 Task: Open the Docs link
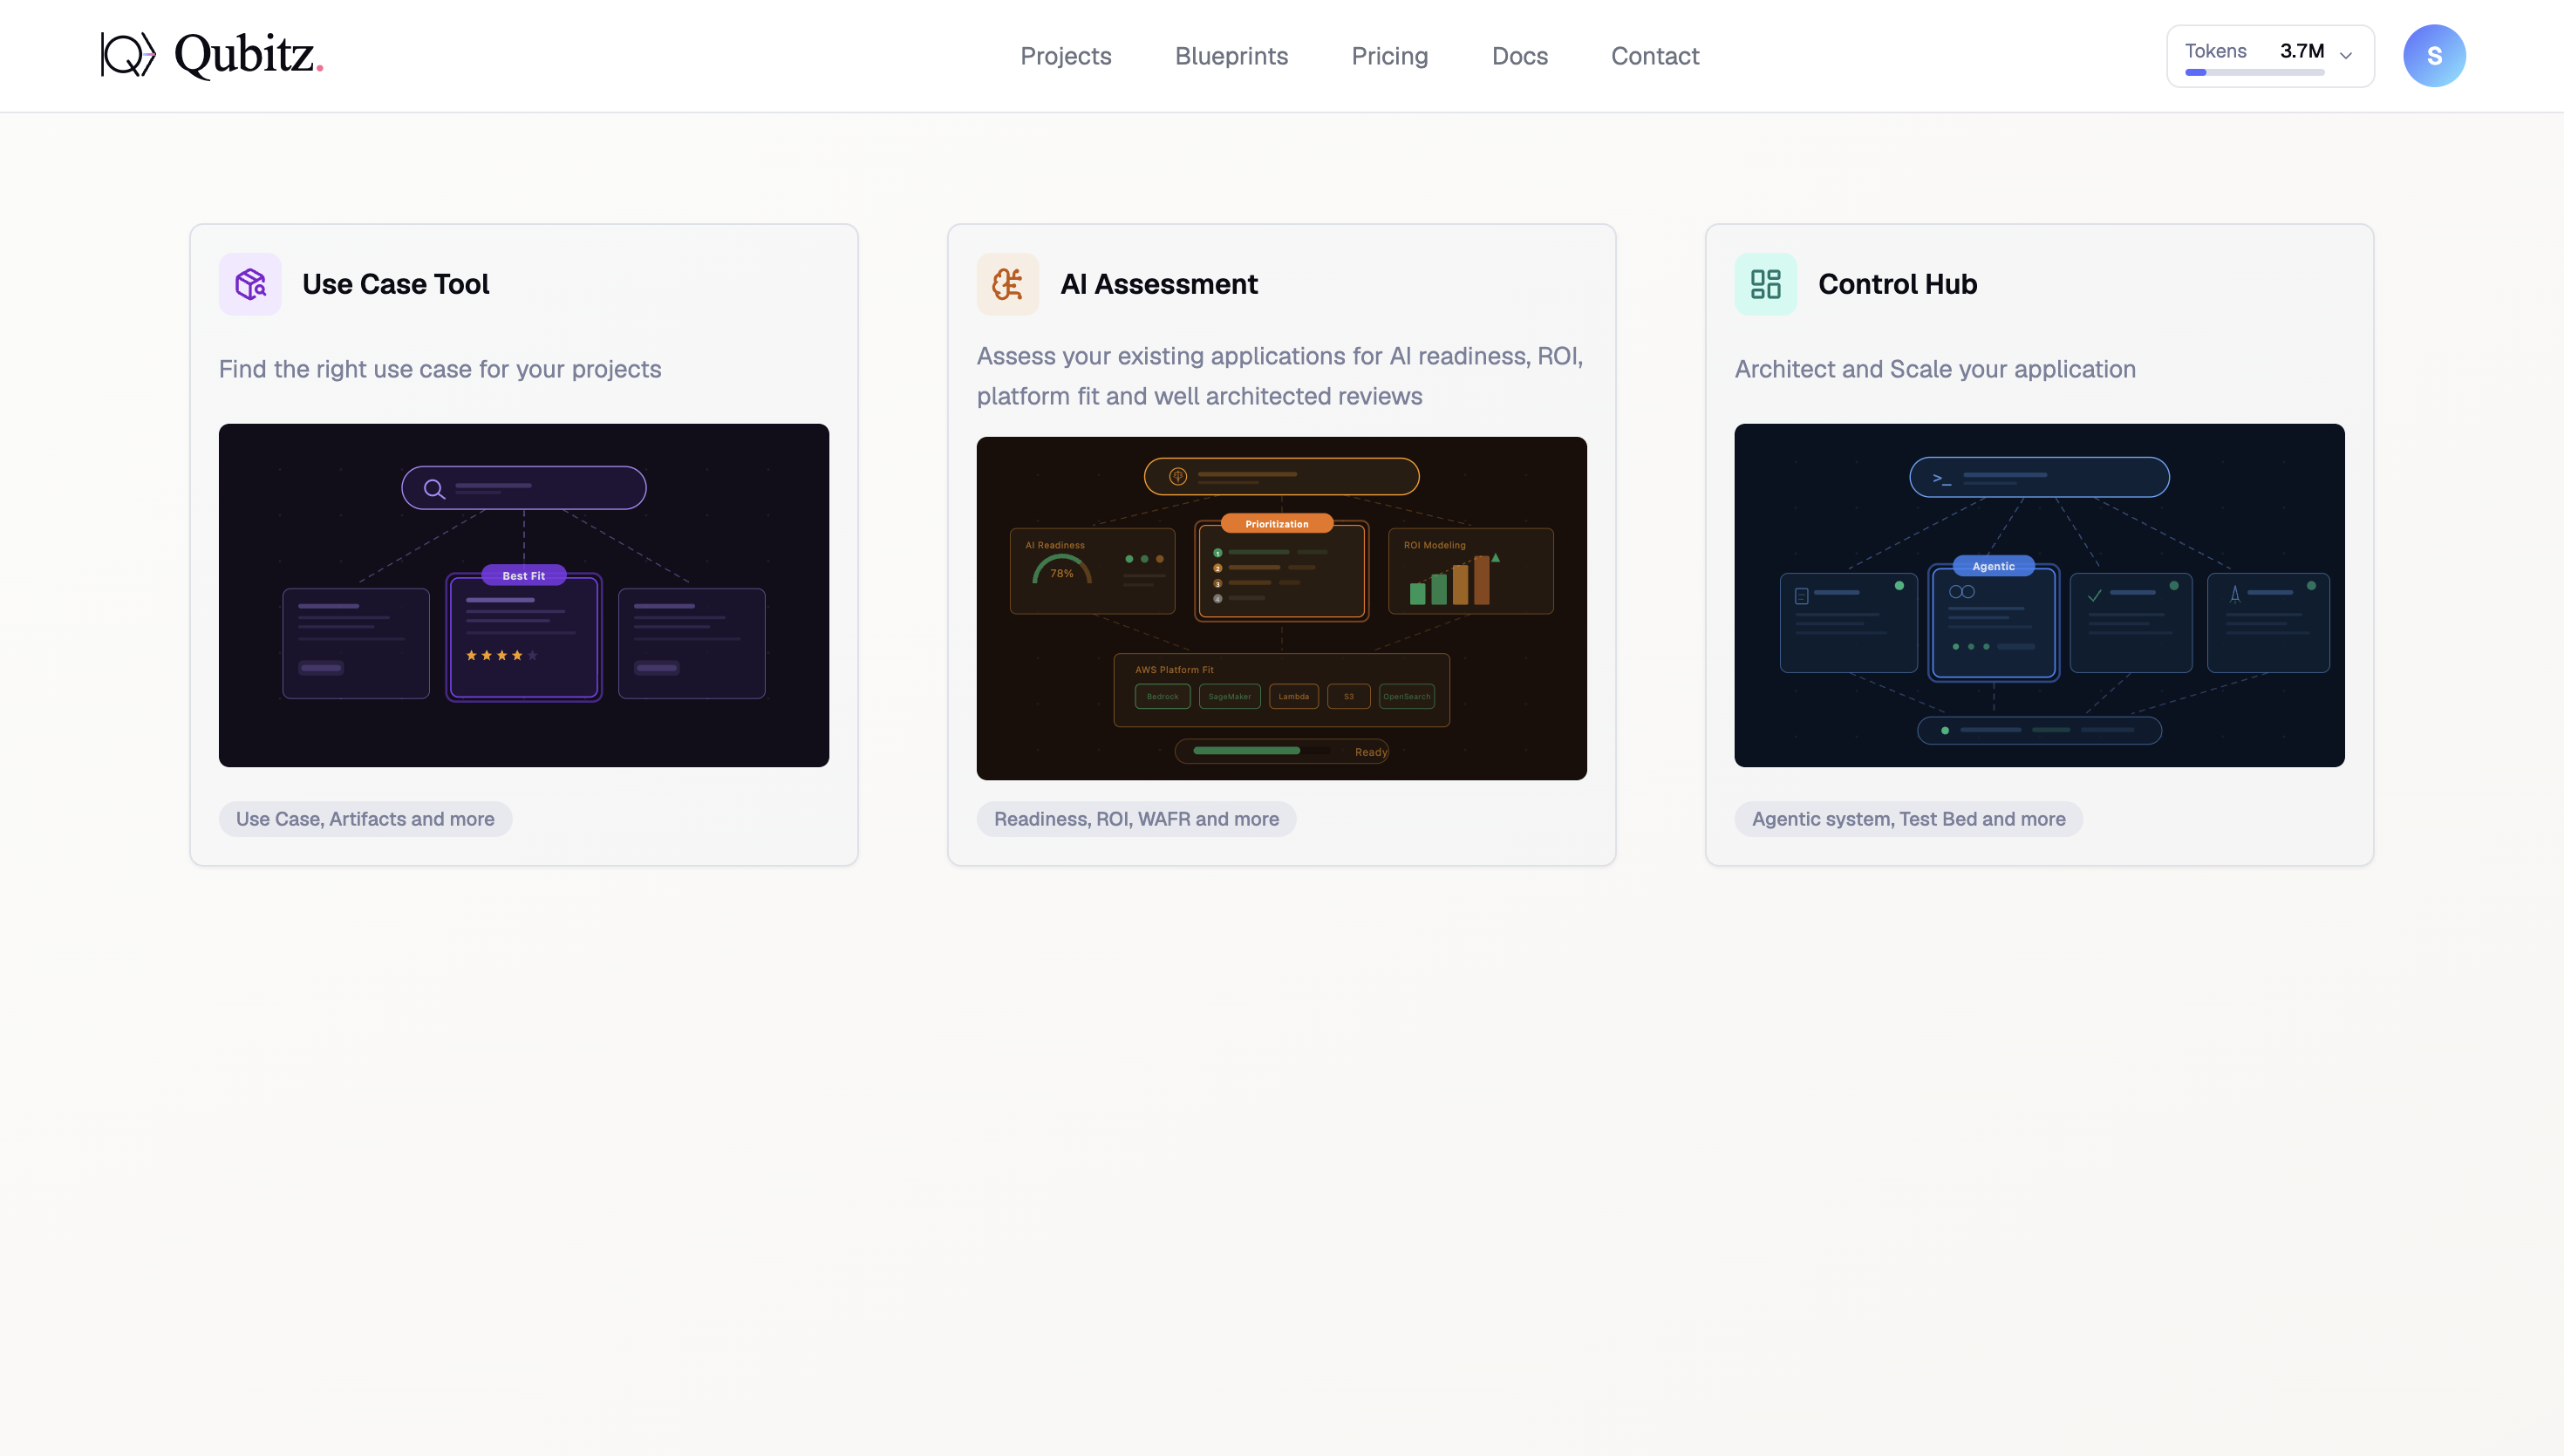(x=1519, y=56)
